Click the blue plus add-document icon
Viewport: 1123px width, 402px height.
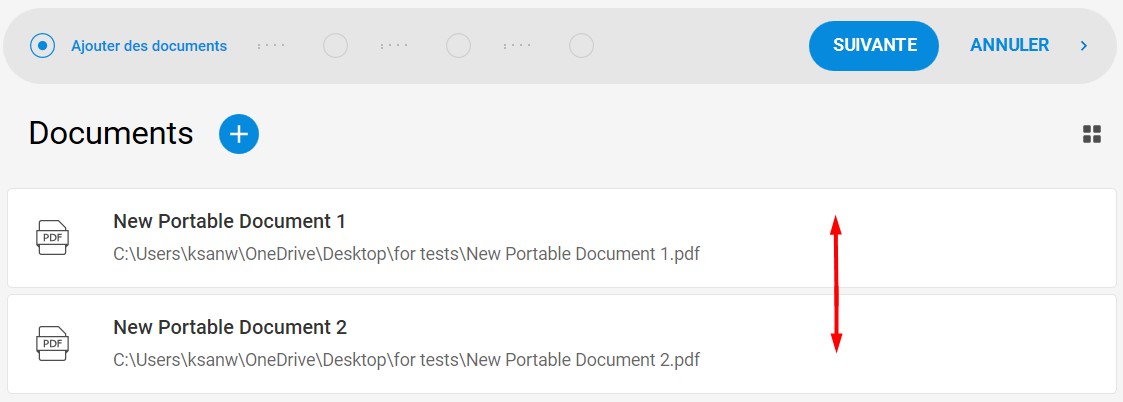pos(238,134)
